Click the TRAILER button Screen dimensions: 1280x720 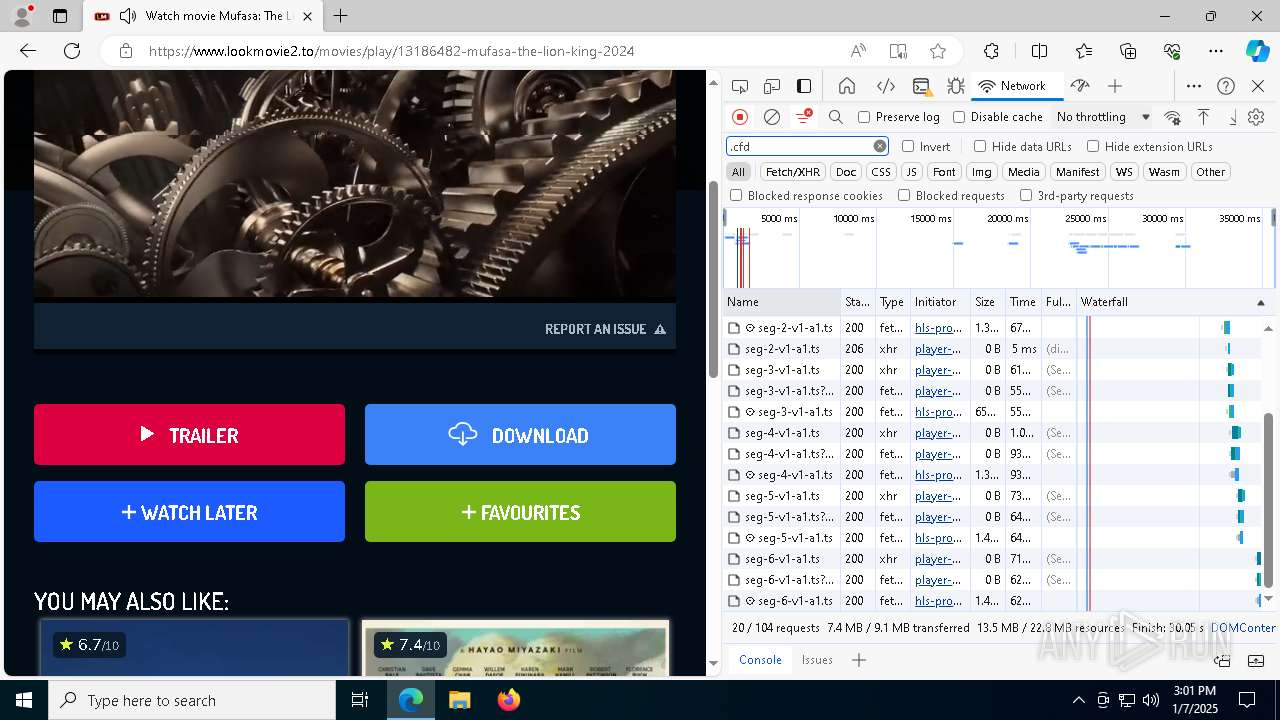pyautogui.click(x=189, y=435)
